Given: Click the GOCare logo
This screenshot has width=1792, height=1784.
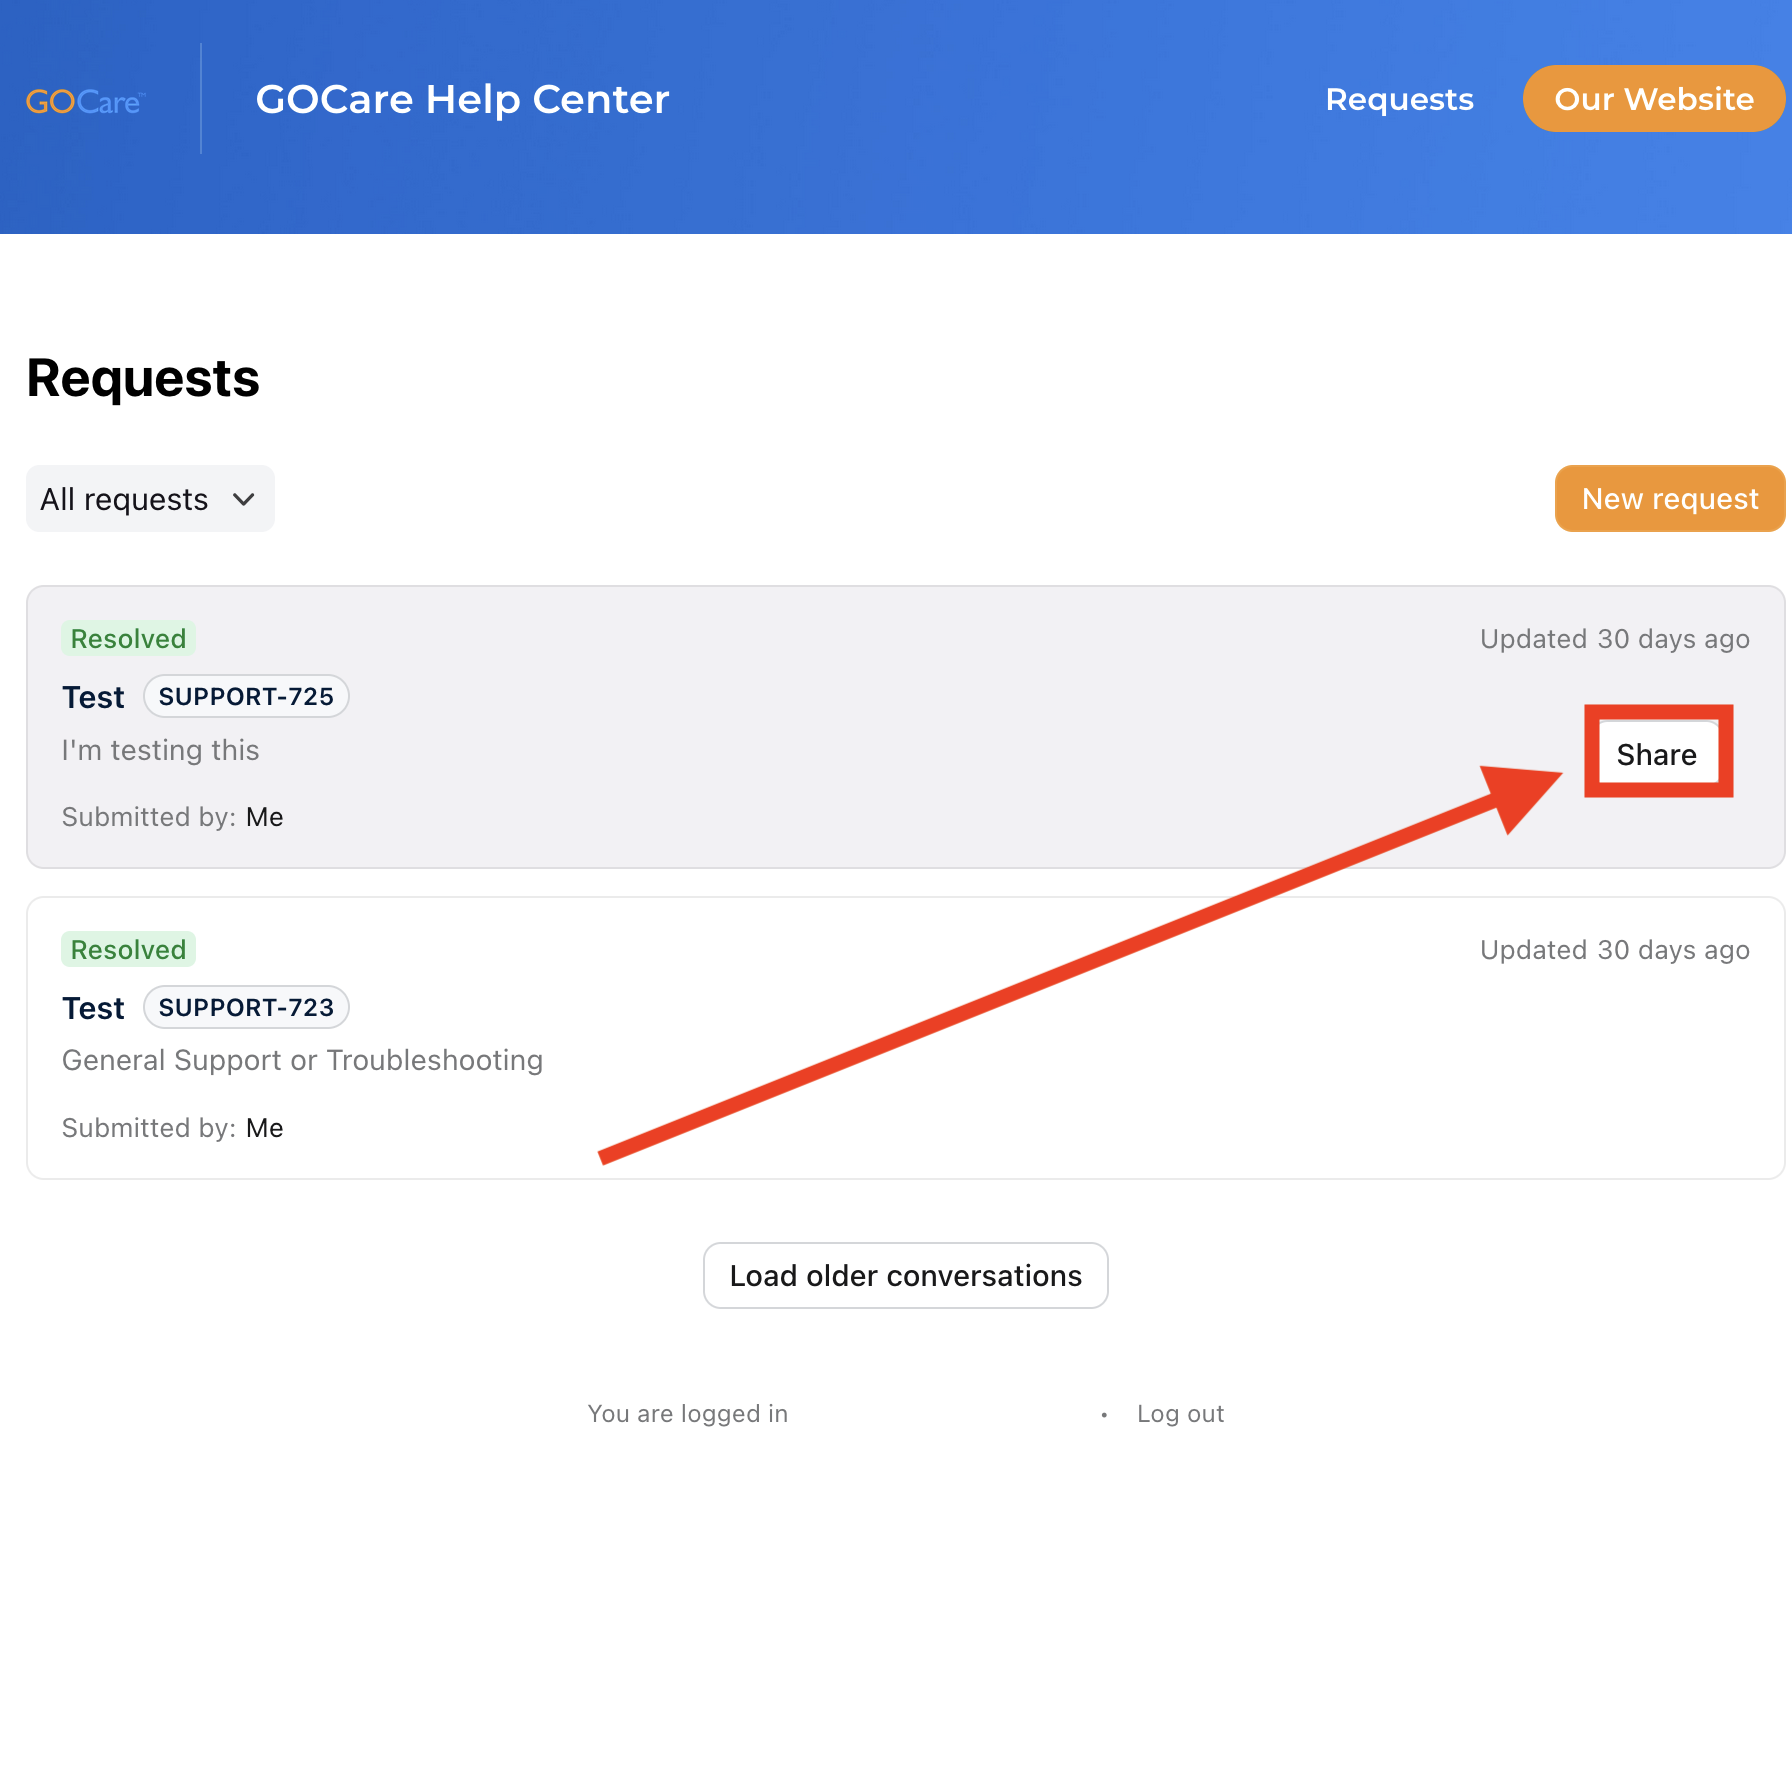Looking at the screenshot, I should [85, 101].
